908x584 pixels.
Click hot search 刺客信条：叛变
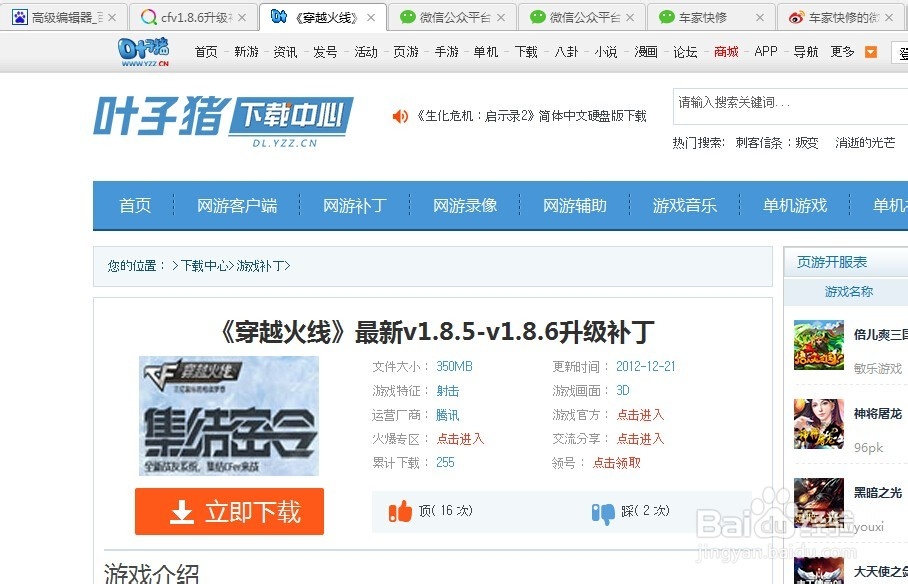click(777, 143)
